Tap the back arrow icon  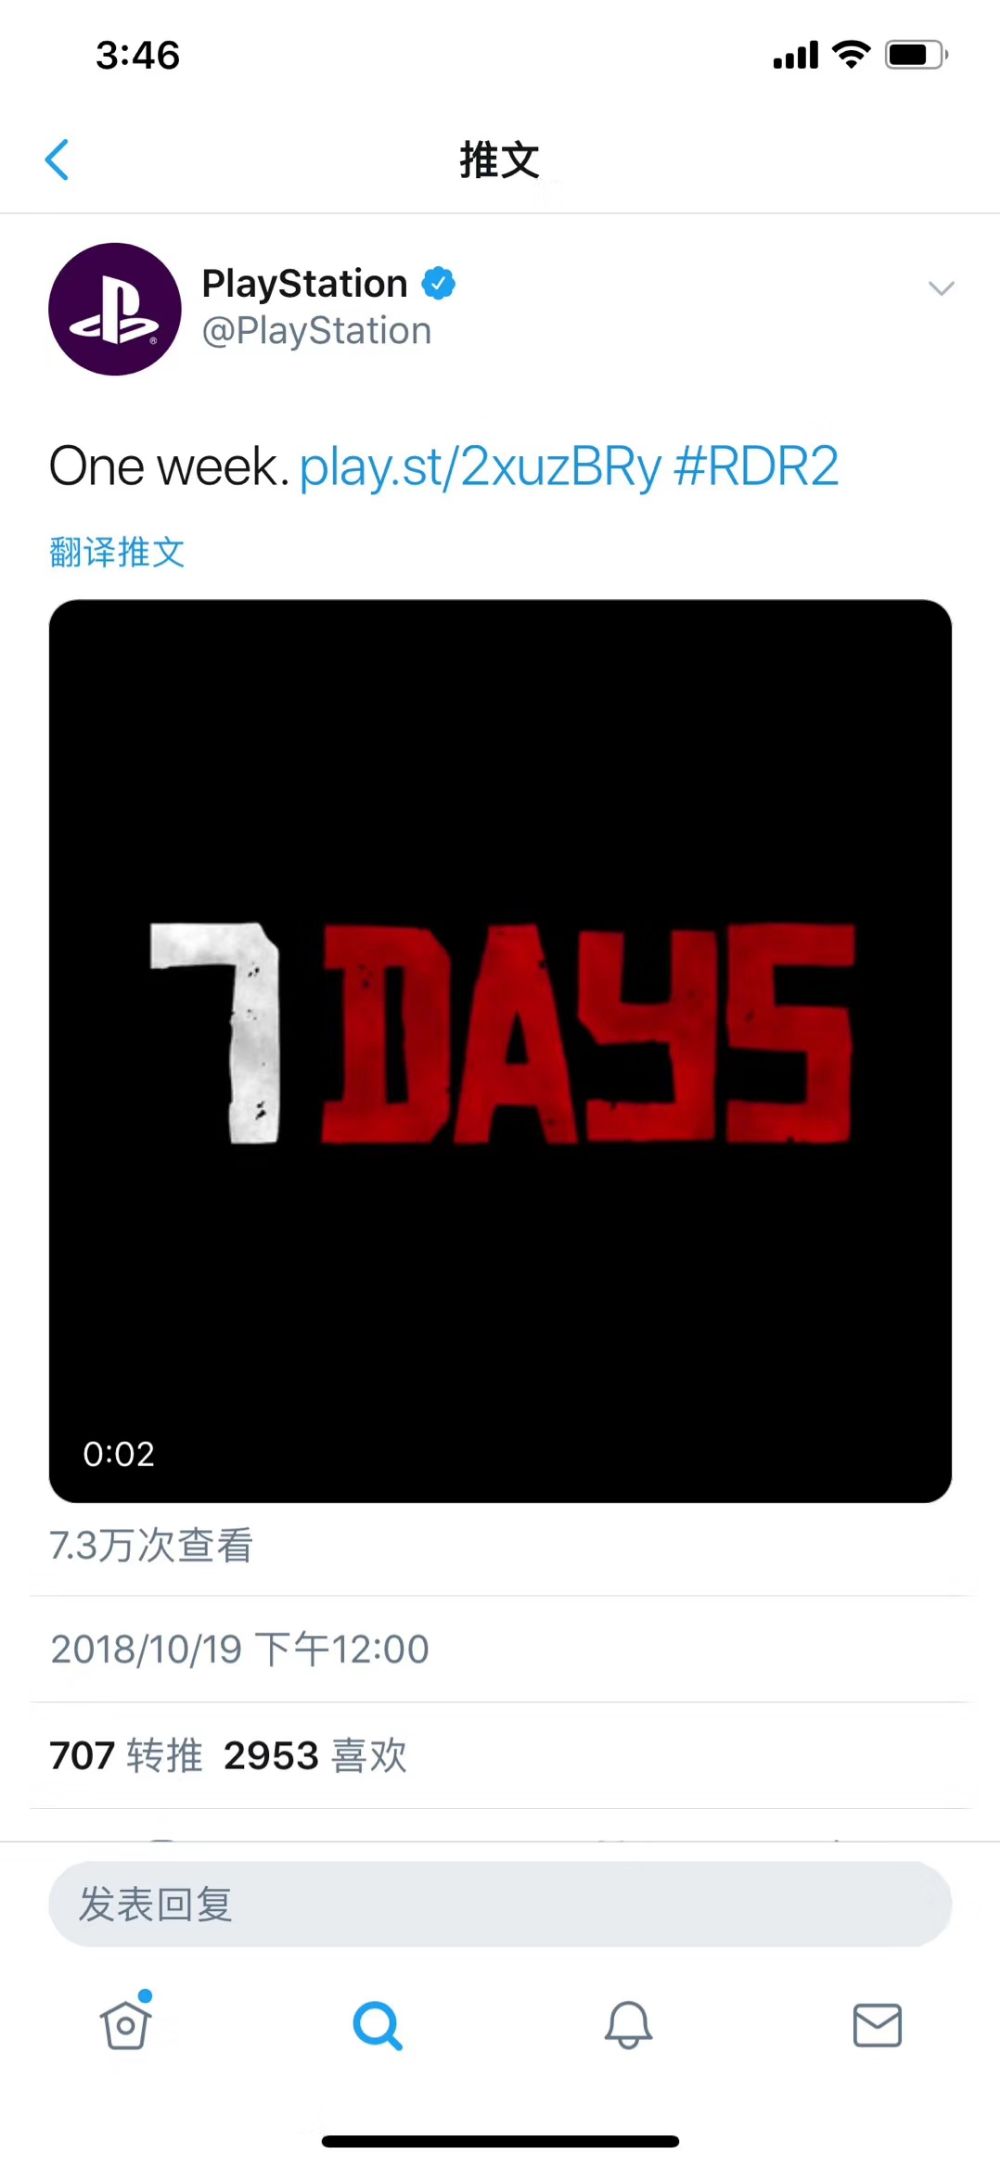58,160
